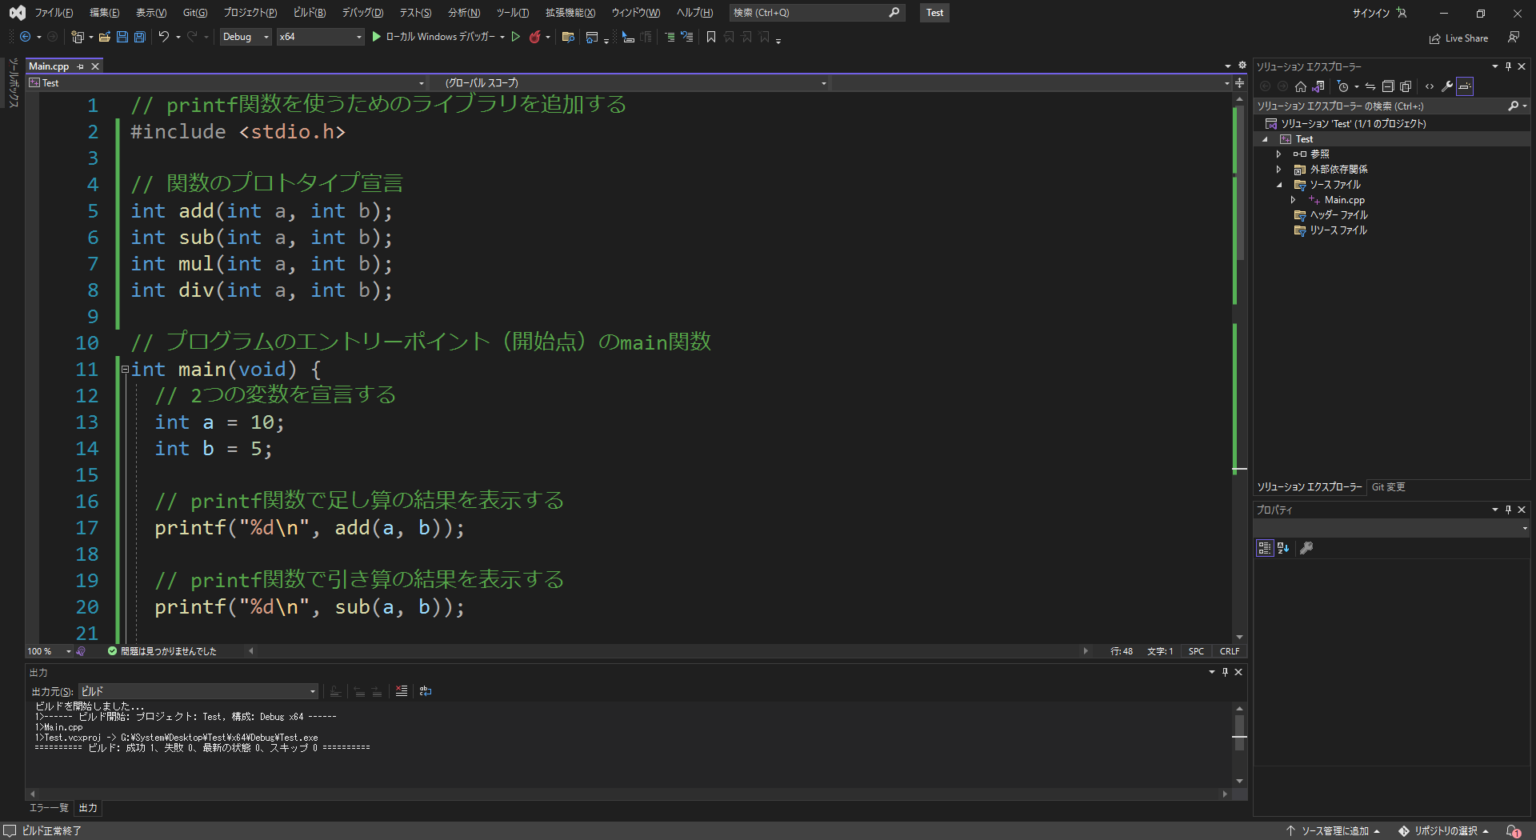
Task: Open Properties wrench icon in Solution Explorer
Action: click(1446, 87)
